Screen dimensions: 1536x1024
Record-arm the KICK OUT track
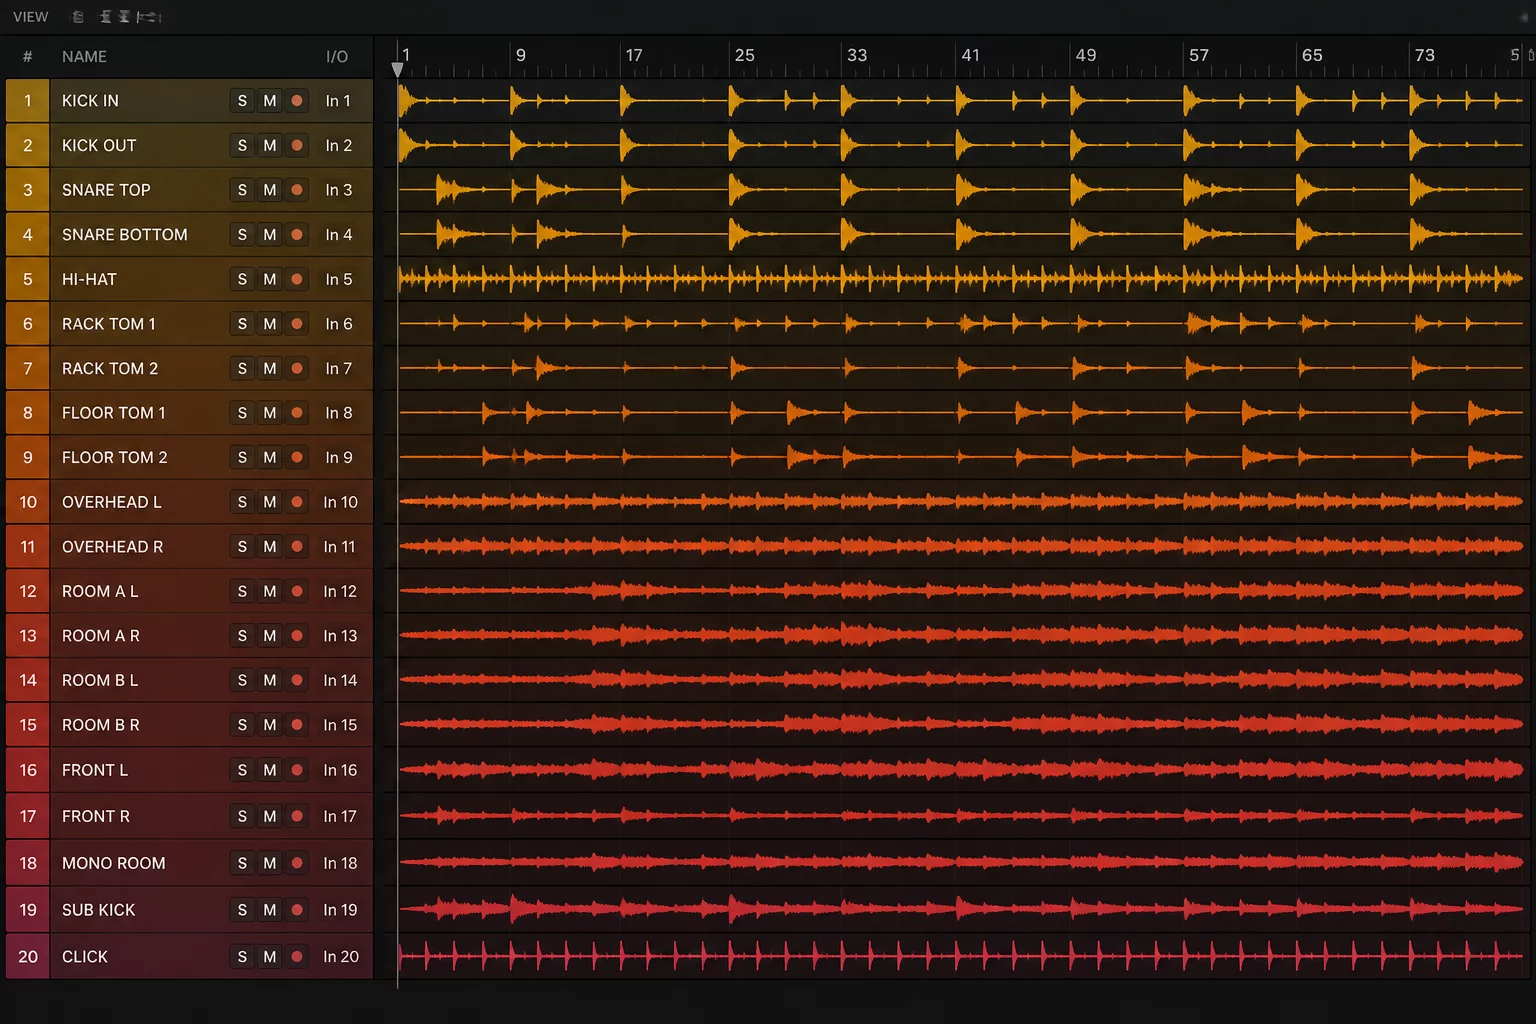pyautogui.click(x=297, y=146)
